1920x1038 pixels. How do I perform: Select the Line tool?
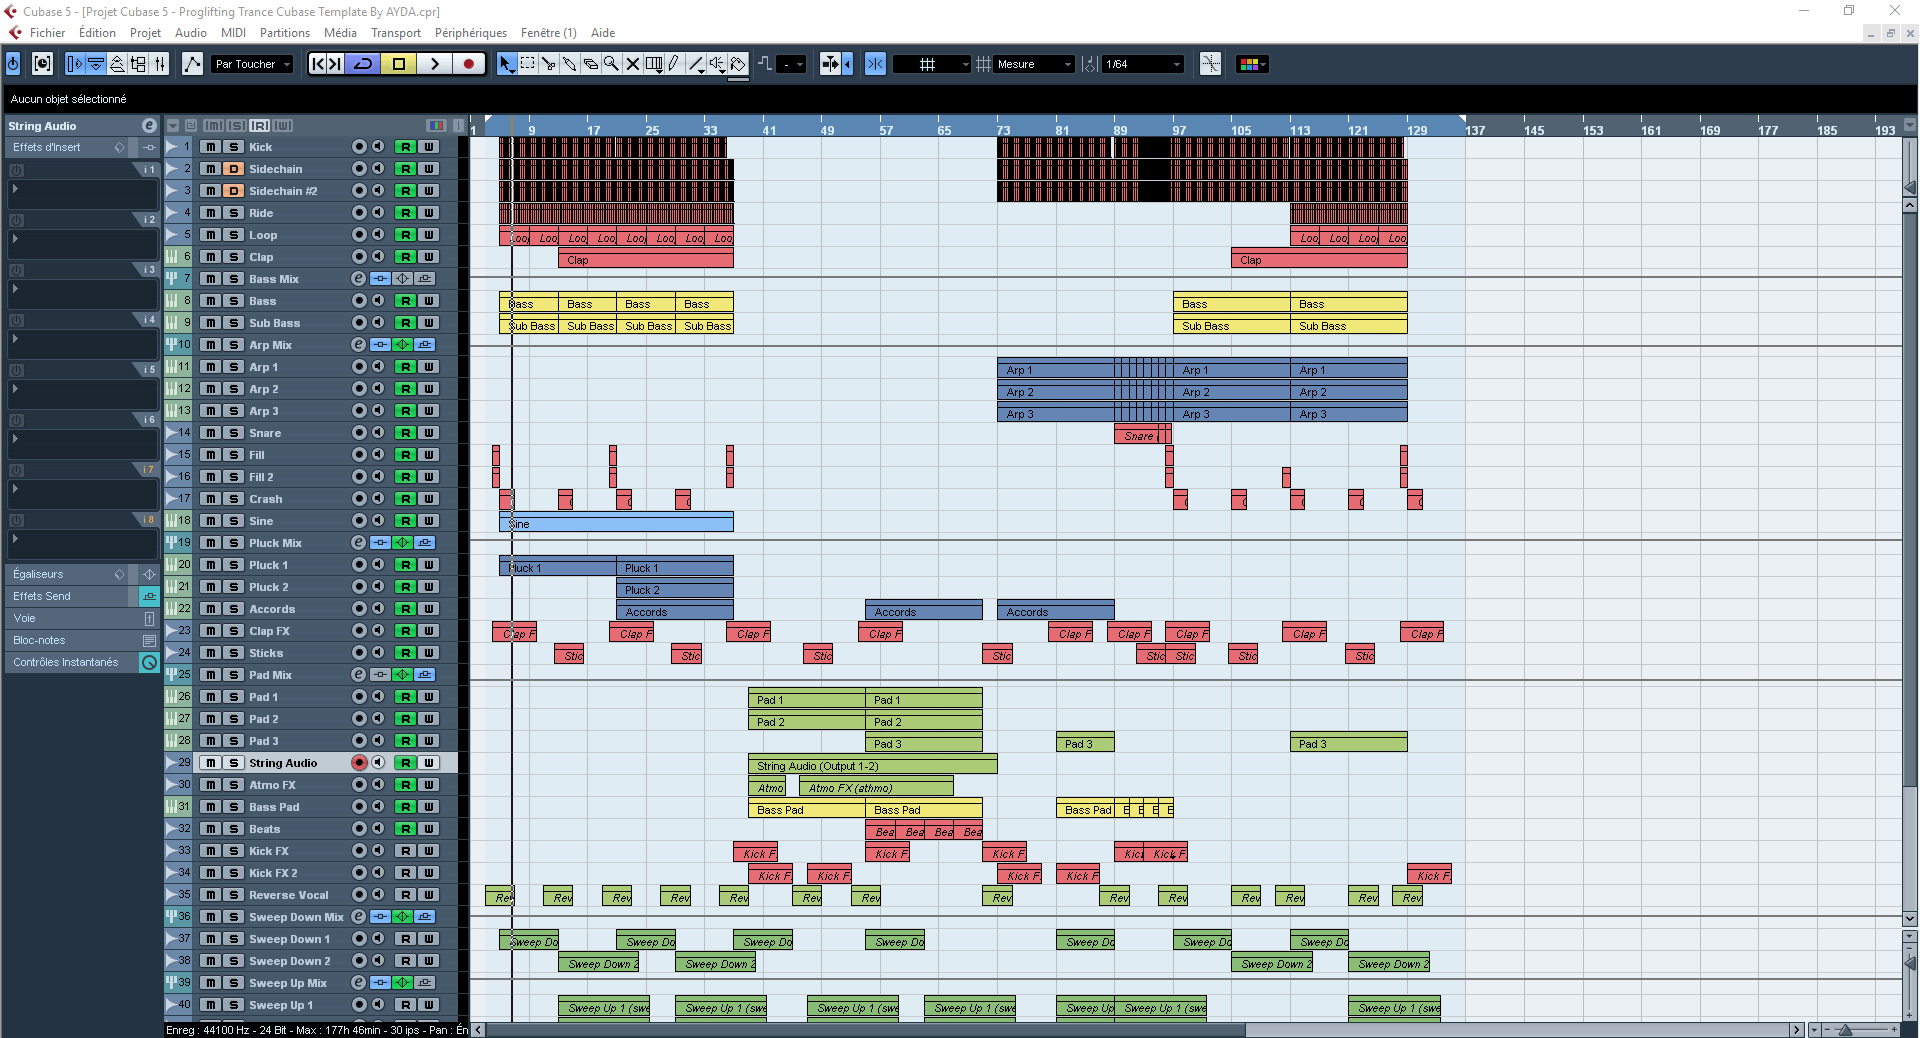tap(696, 64)
